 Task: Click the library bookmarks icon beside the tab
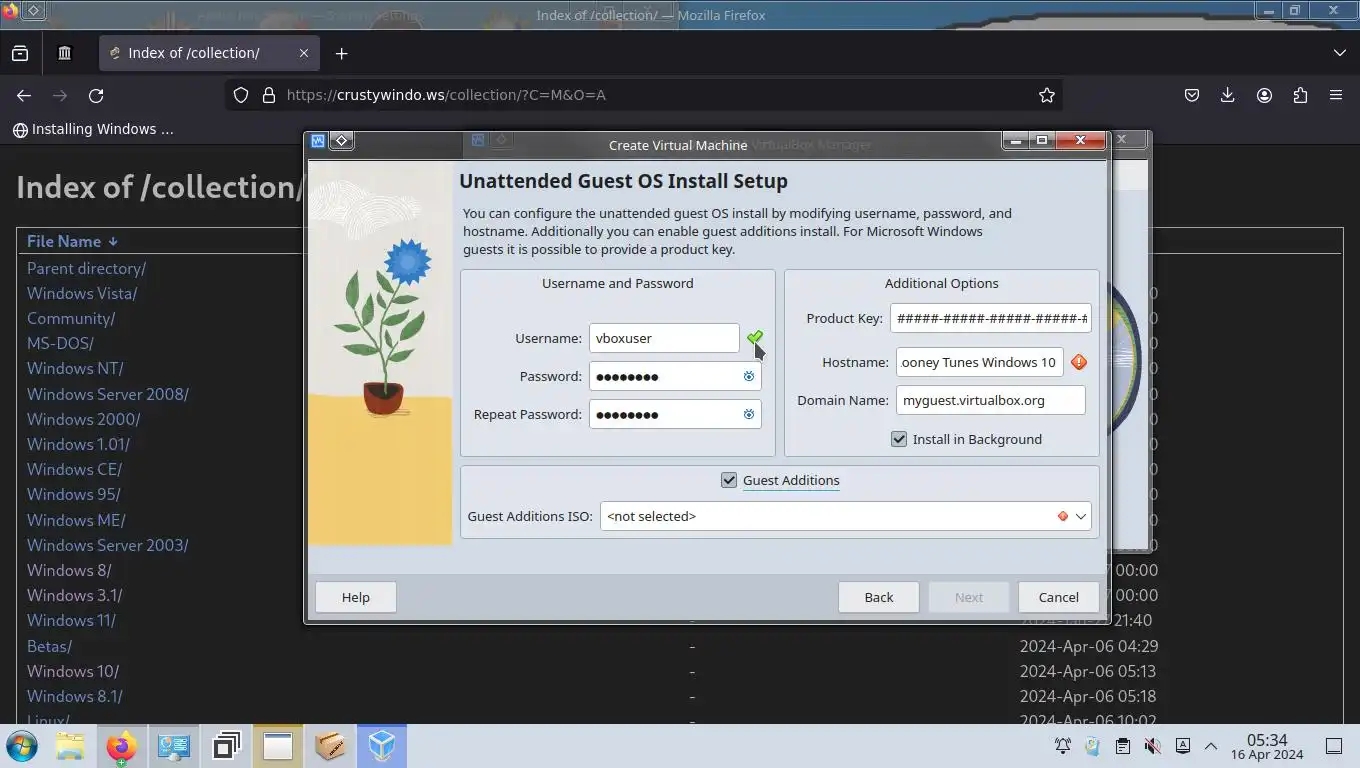point(64,53)
